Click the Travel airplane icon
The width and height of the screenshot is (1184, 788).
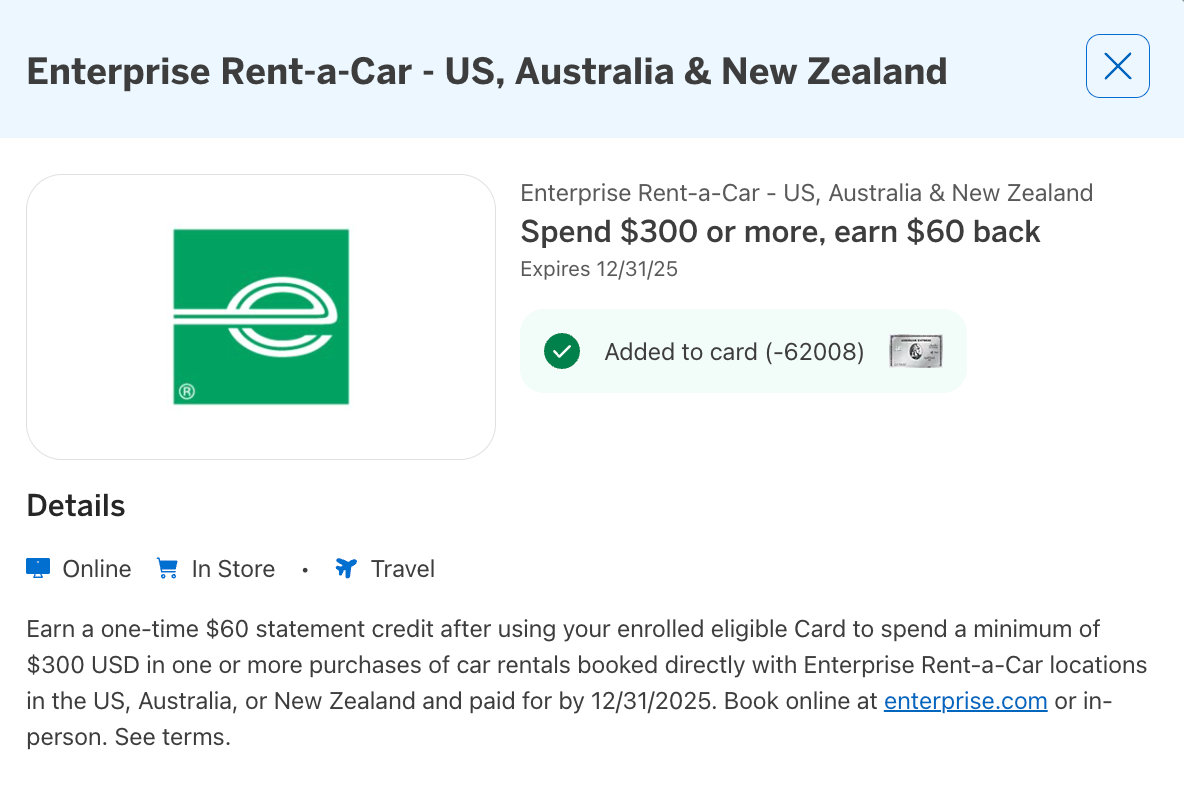point(346,569)
